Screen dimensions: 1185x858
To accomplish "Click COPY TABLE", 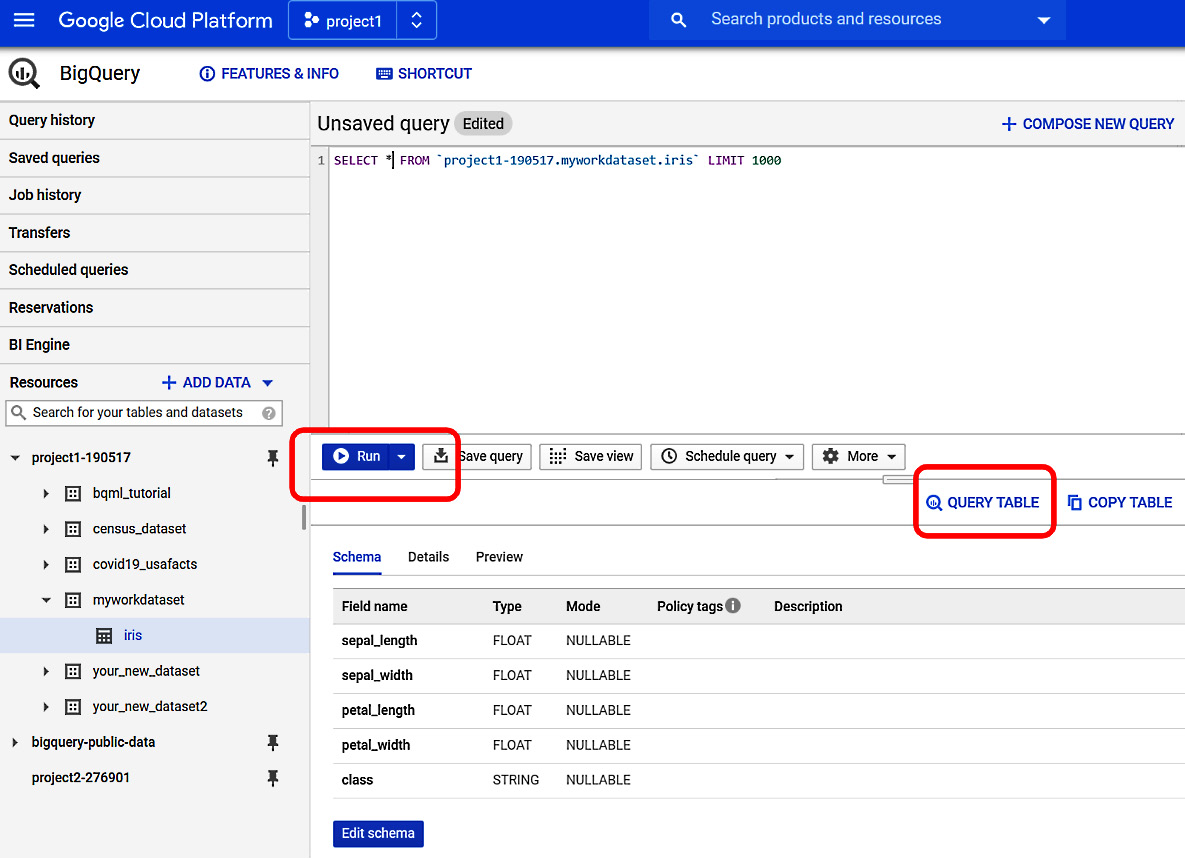I will (1120, 503).
